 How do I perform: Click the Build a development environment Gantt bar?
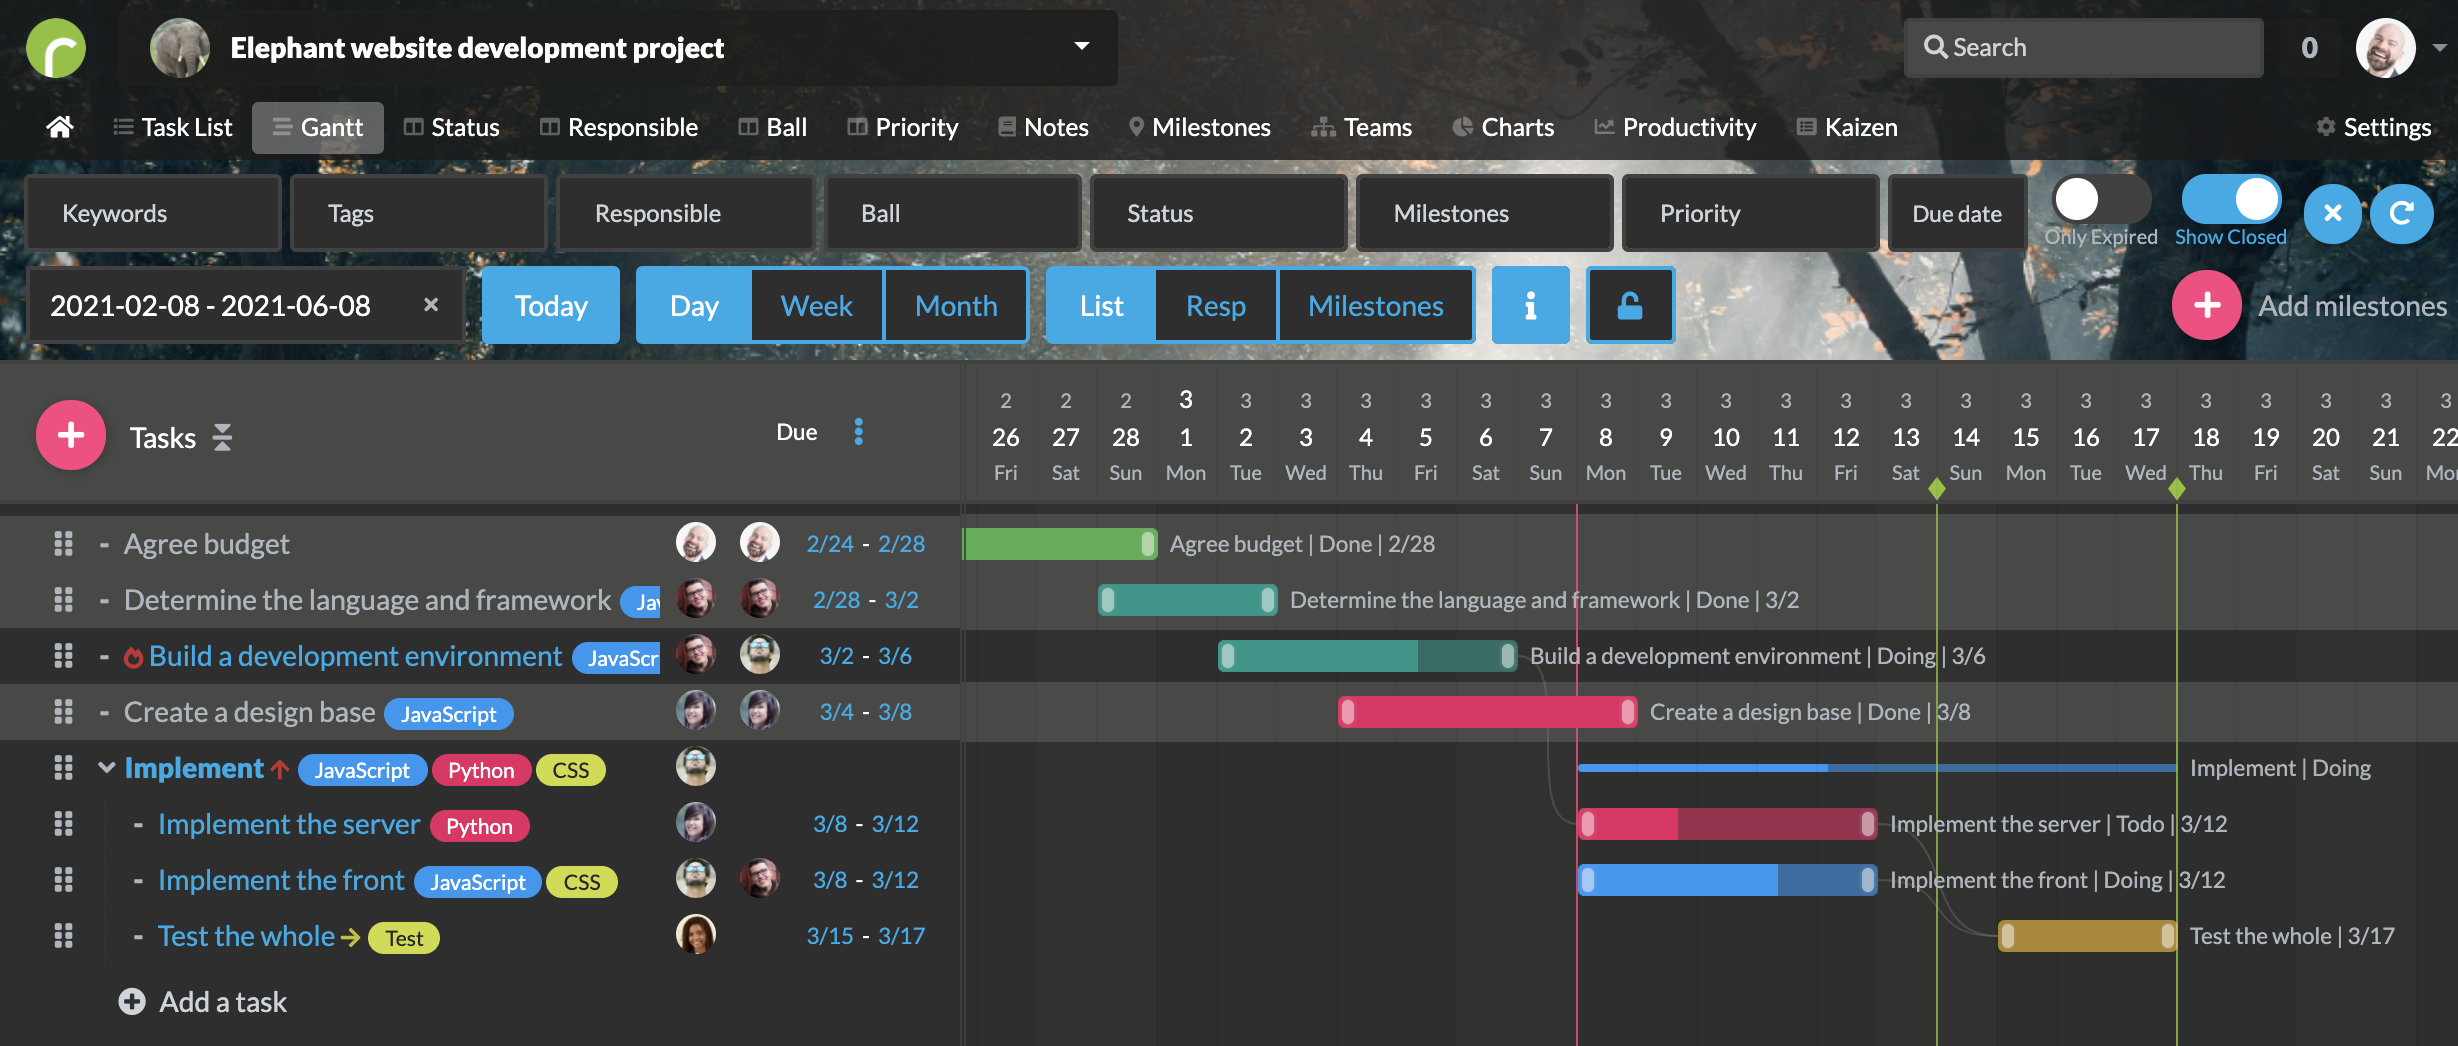pos(1367,656)
